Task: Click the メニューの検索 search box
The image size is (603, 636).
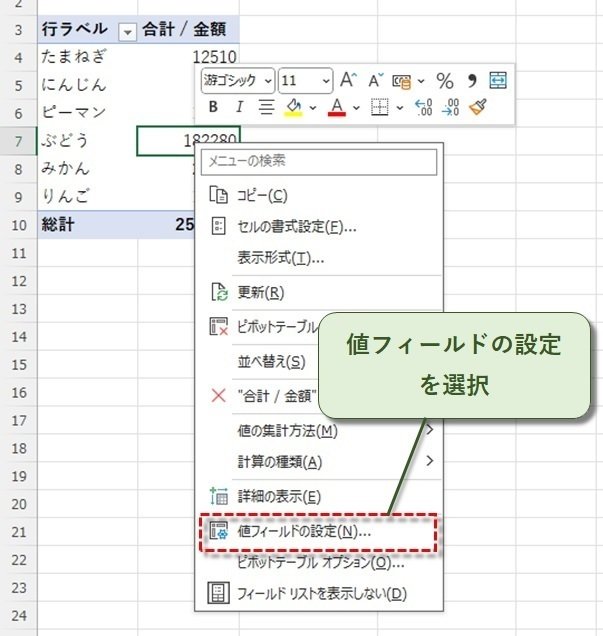Action: 319,162
